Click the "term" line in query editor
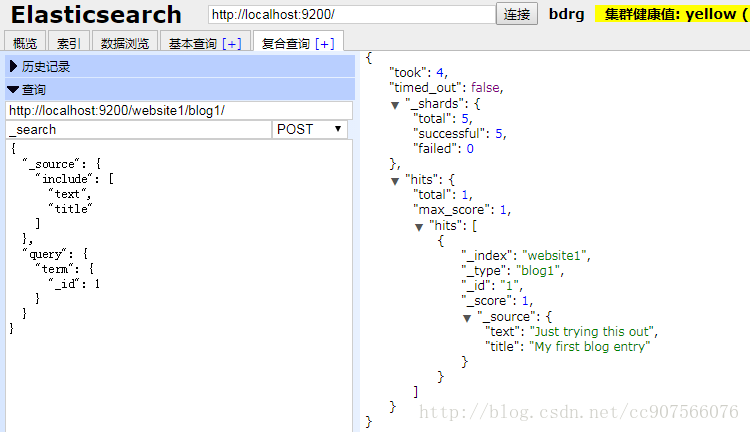The width and height of the screenshot is (750, 432). coord(65,269)
